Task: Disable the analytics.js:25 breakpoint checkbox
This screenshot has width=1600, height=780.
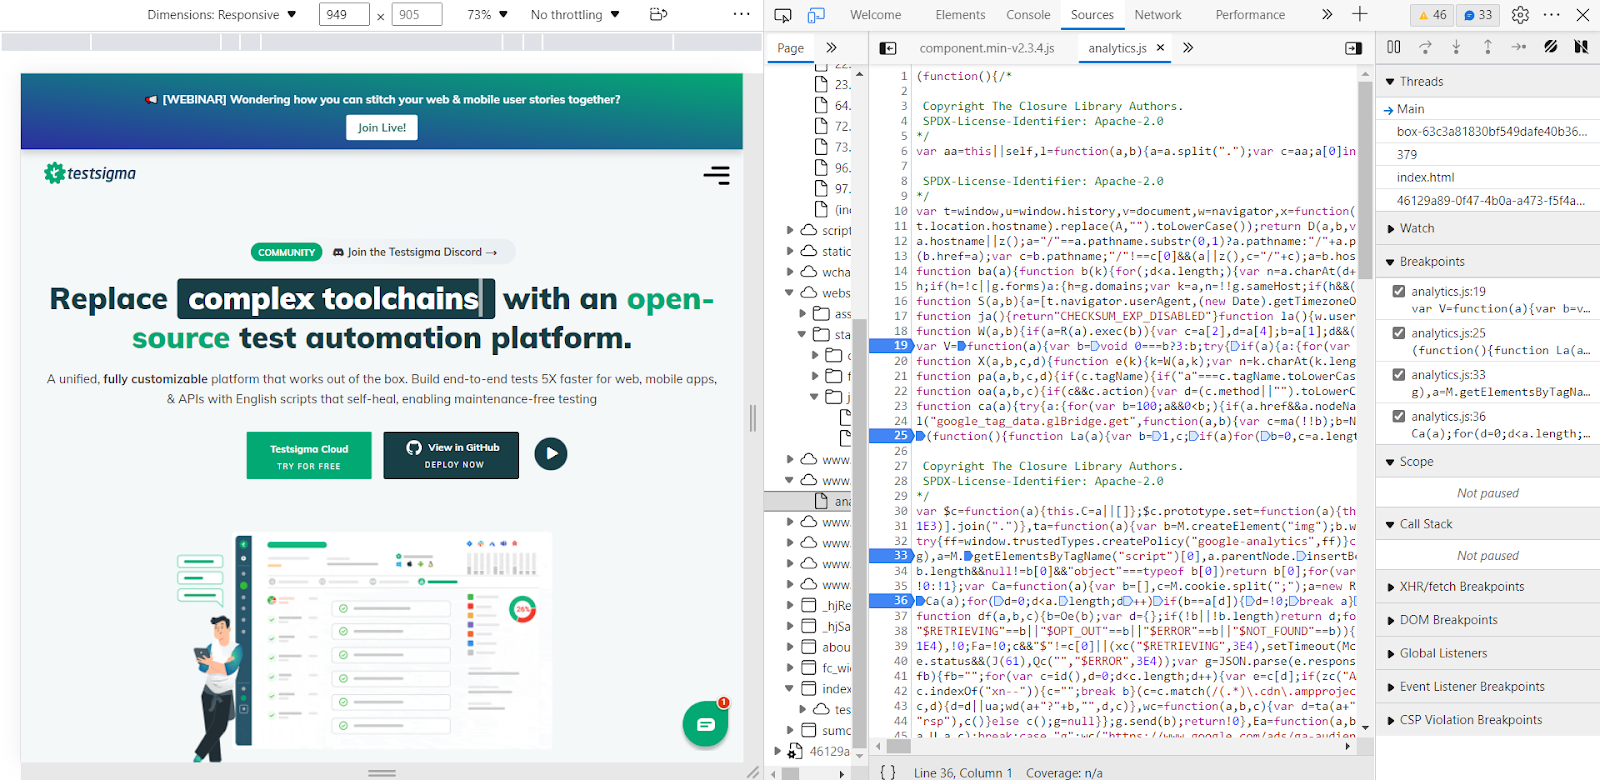Action: pos(1399,333)
